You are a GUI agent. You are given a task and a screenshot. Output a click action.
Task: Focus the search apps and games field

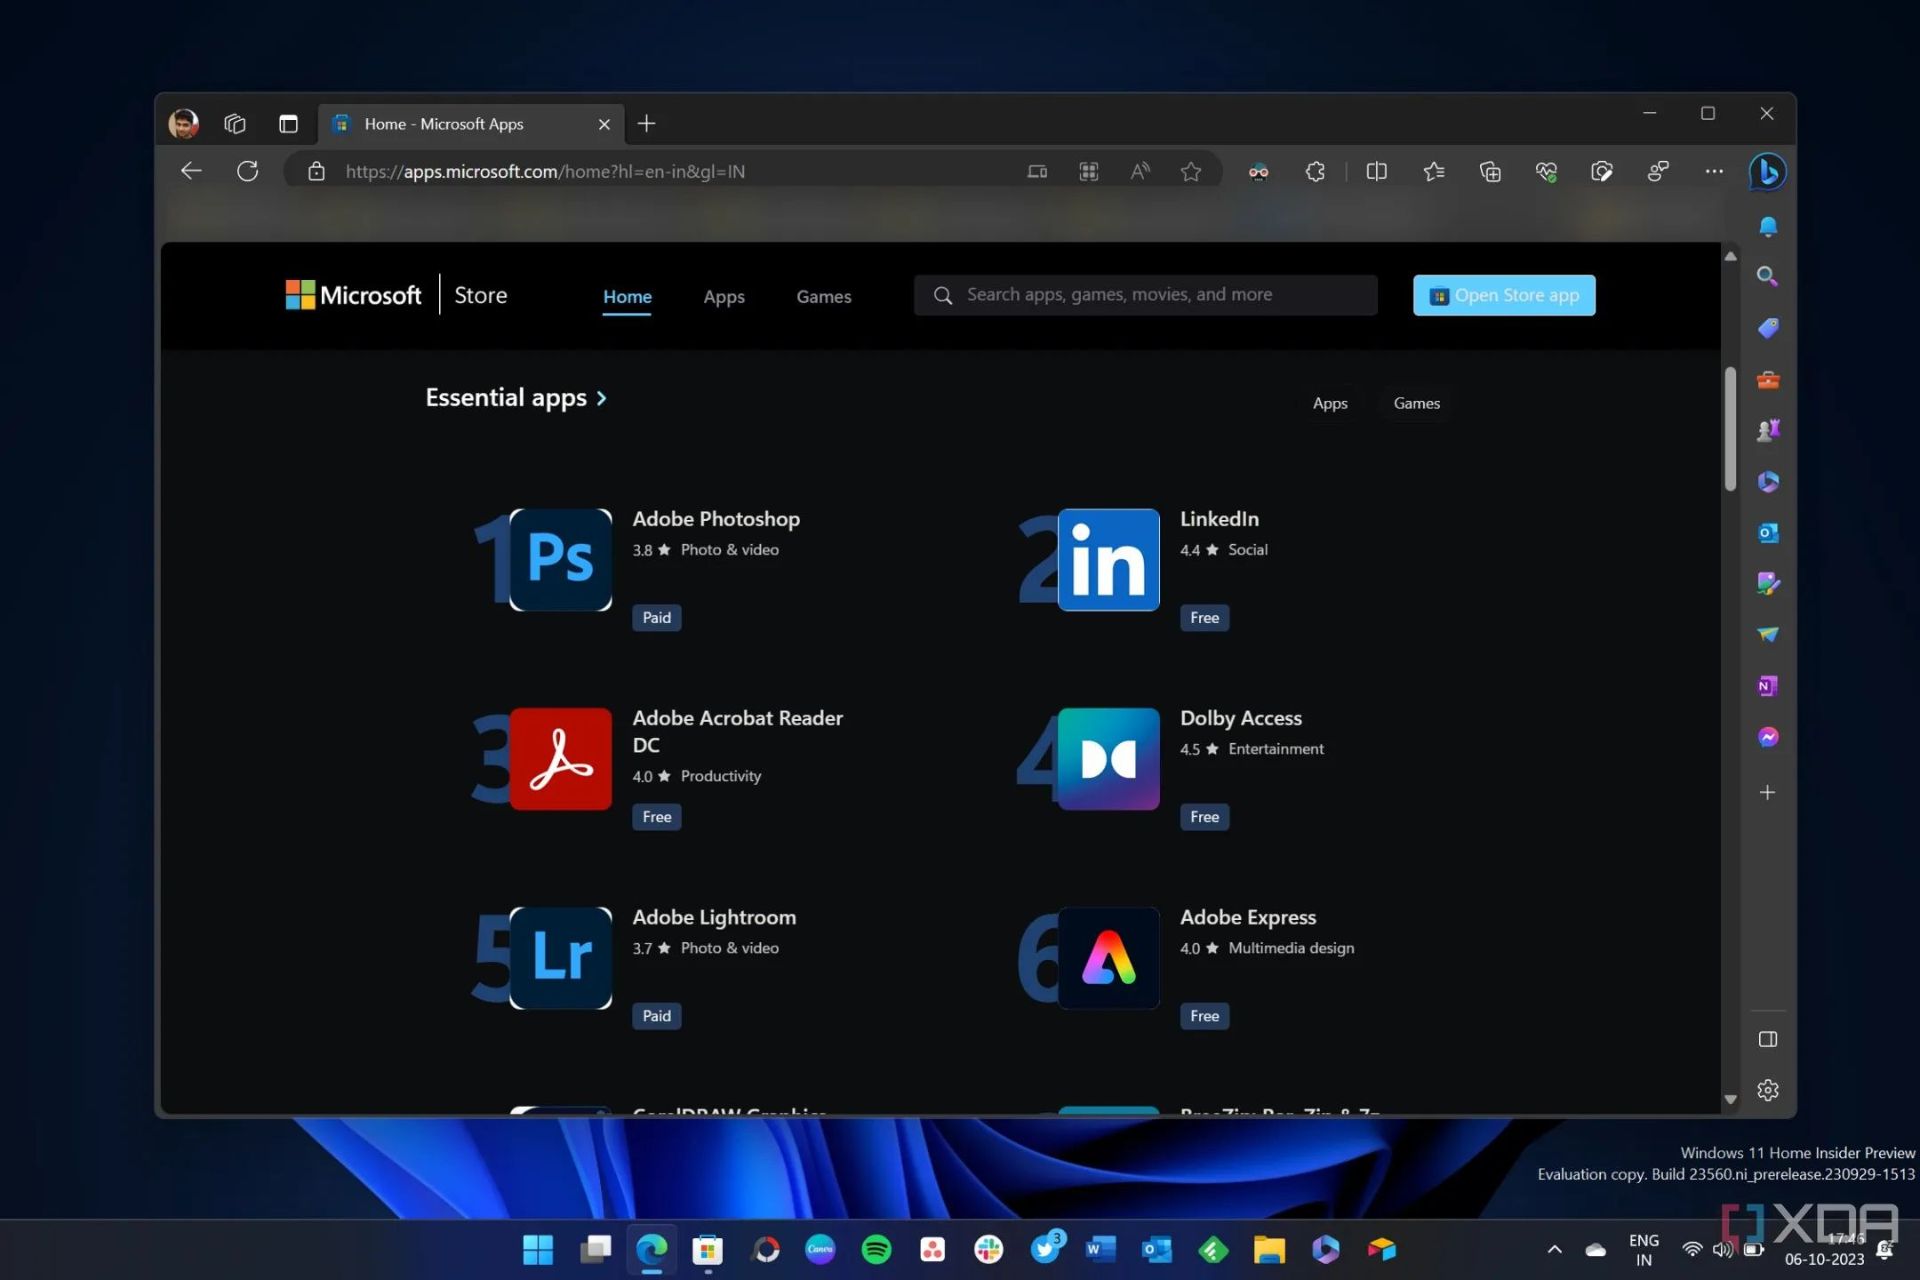point(1146,295)
